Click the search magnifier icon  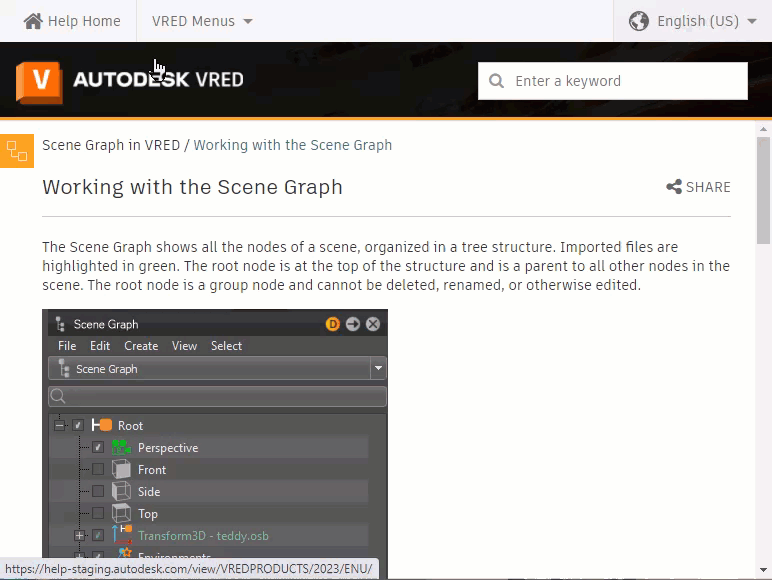pos(496,81)
